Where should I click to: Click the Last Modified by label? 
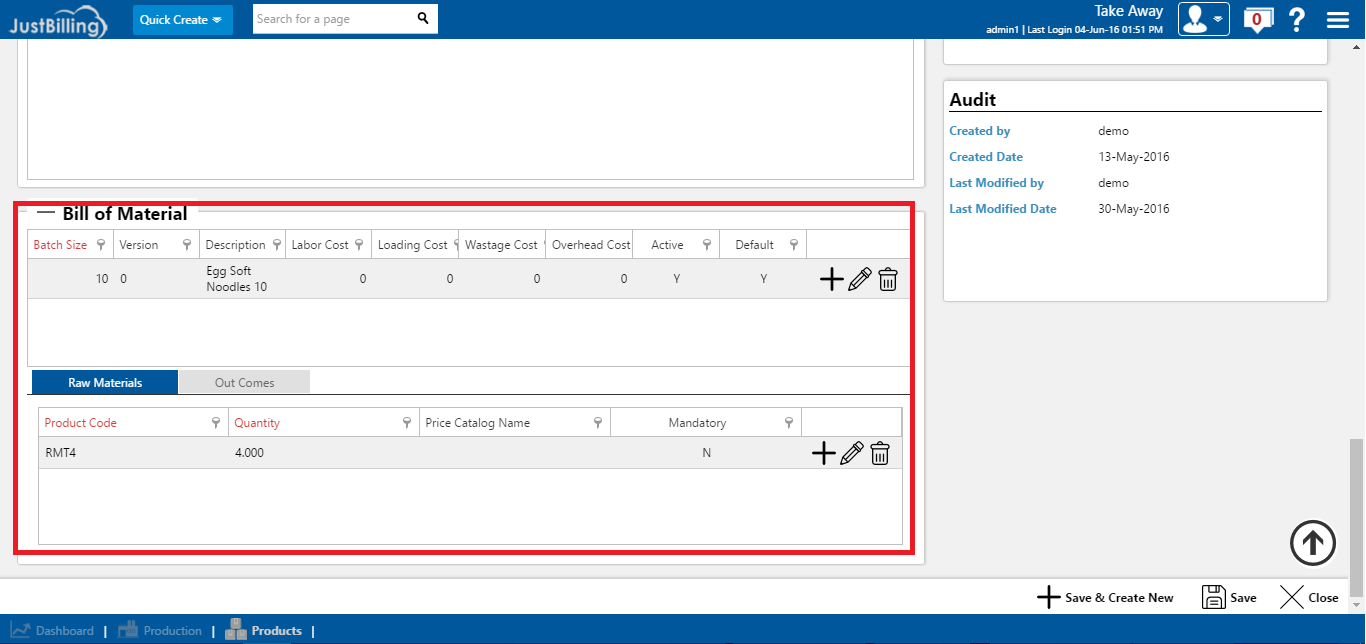pos(997,183)
